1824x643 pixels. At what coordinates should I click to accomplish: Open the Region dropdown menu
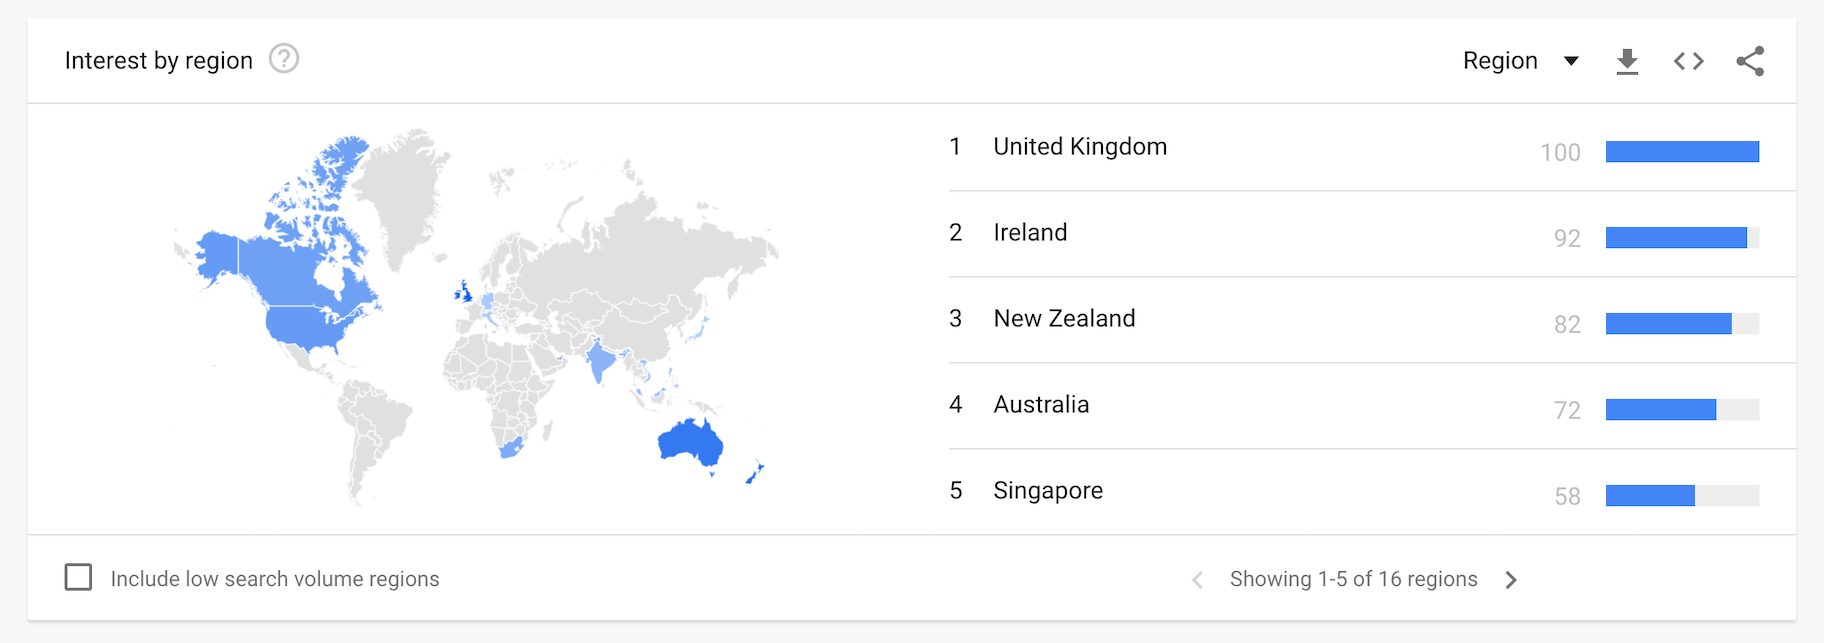(1520, 61)
